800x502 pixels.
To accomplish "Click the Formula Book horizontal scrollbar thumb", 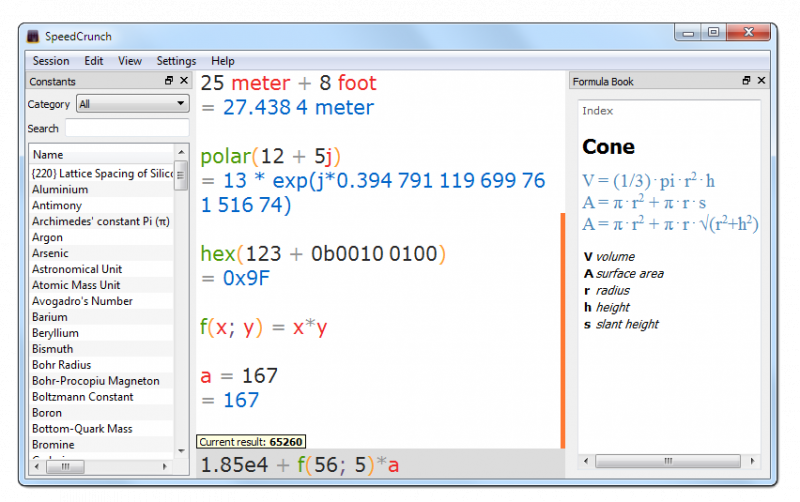I will pyautogui.click(x=668, y=461).
